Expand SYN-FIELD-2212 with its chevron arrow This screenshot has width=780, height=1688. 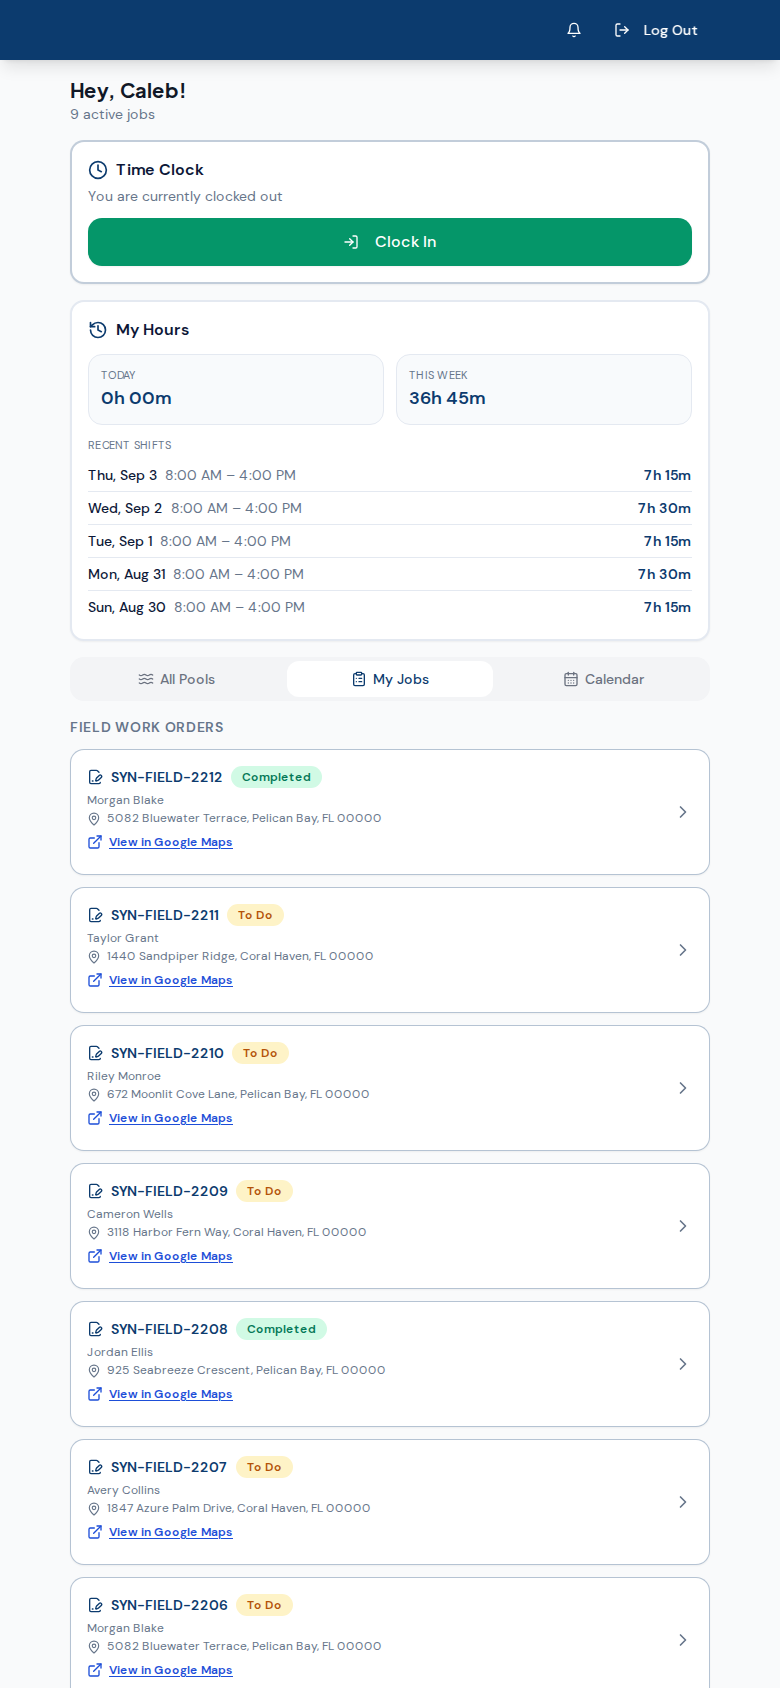coord(683,812)
